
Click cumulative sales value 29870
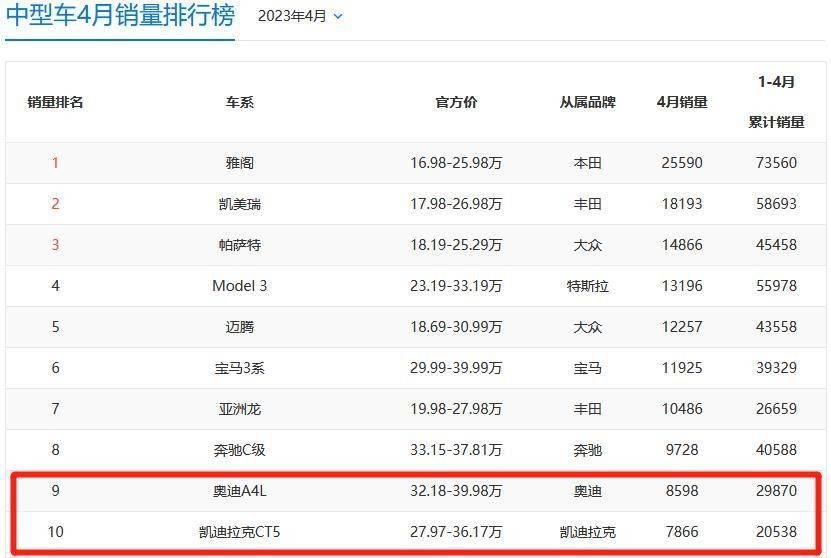tap(776, 491)
